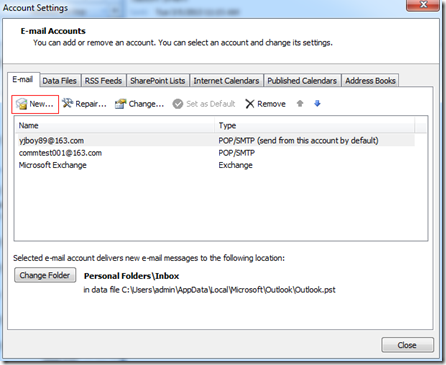Click the Repair tools icon
This screenshot has width=446, height=365.
point(68,103)
